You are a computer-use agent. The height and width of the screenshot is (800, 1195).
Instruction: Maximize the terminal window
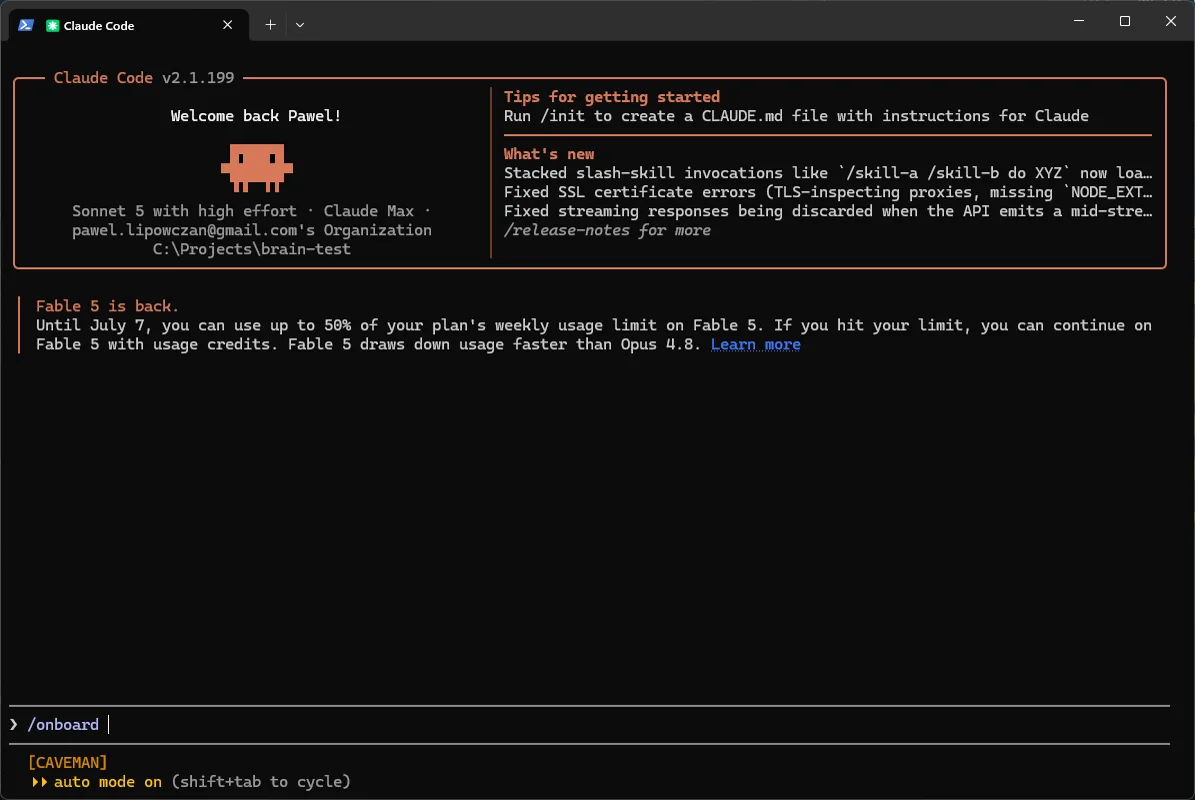coord(1124,21)
